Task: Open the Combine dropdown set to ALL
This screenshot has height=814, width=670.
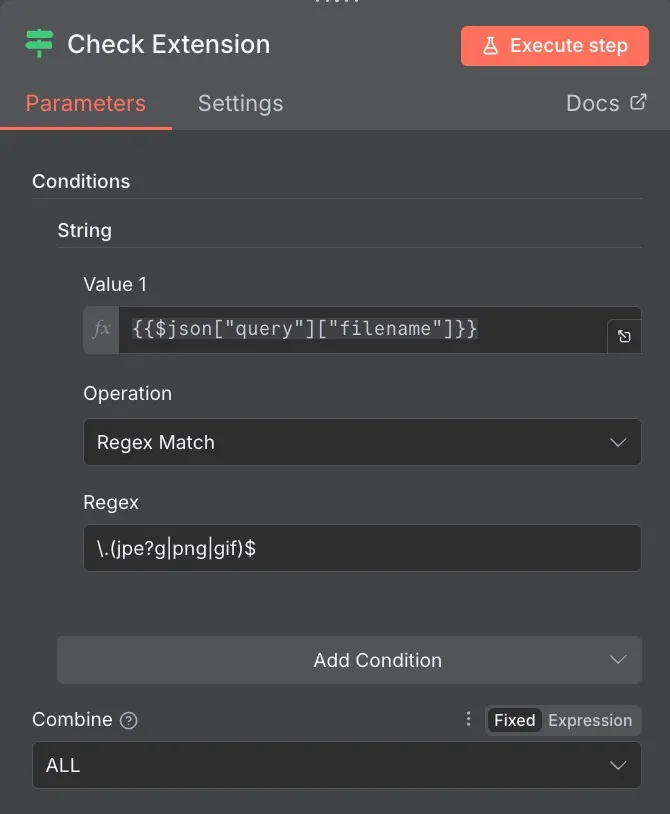Action: 336,765
